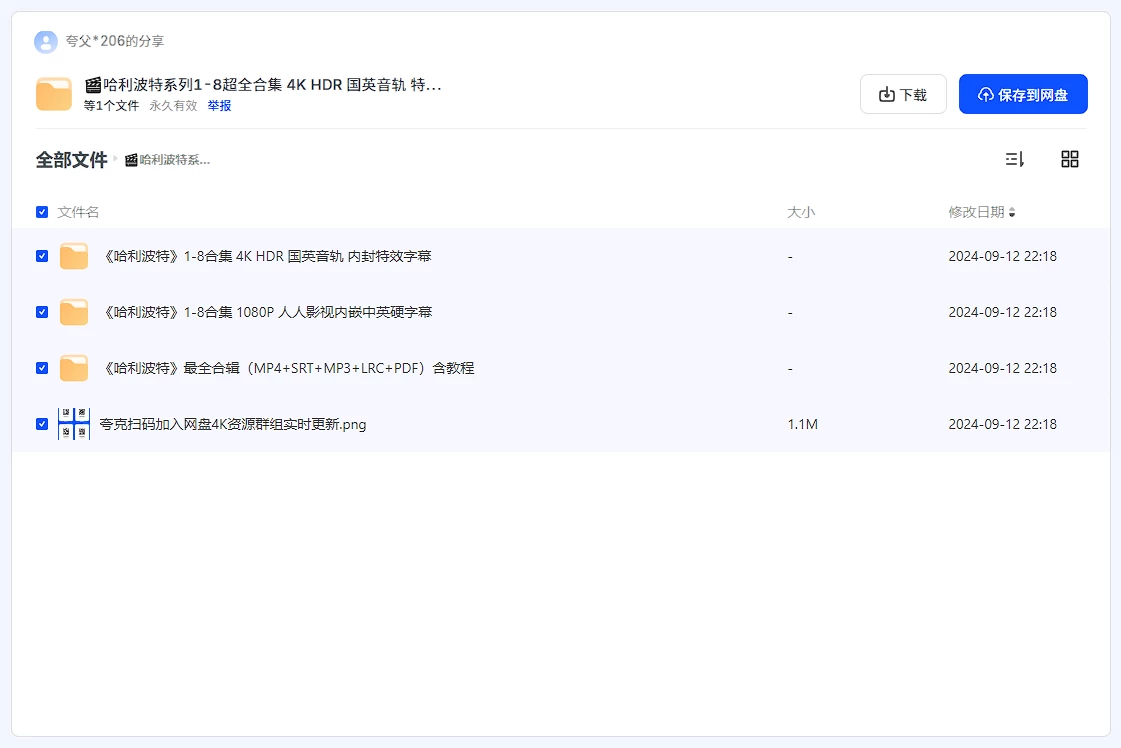
Task: Click folder icon for 4K HDR 合集
Action: [74, 256]
